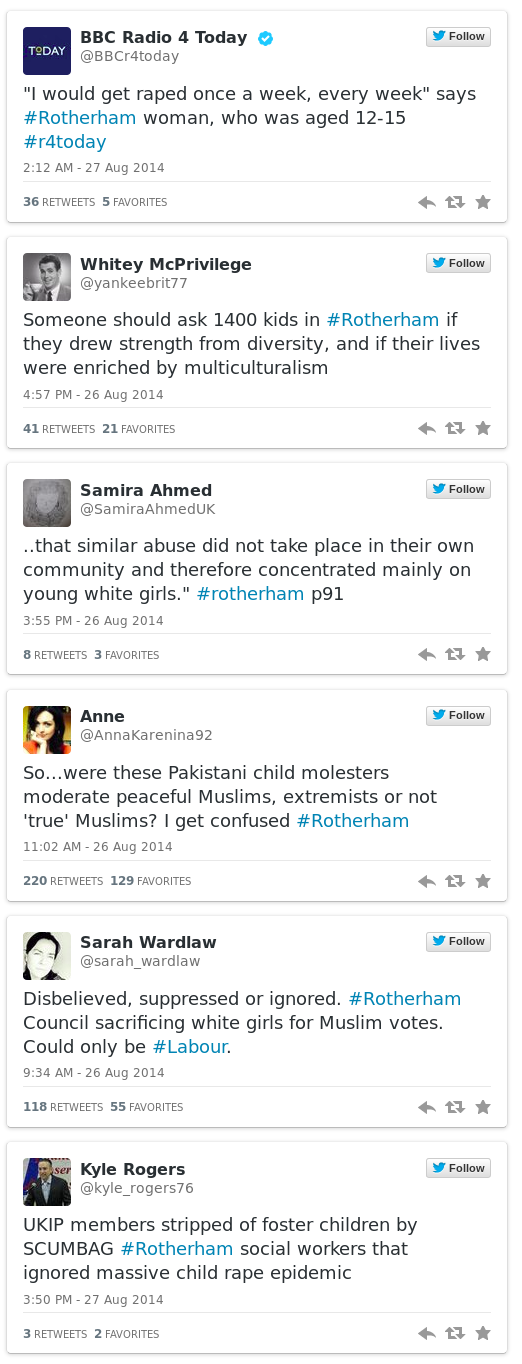The width and height of the screenshot is (522, 1364).
Task: View the 220 retweets on Anne's tweet
Action: (63, 881)
